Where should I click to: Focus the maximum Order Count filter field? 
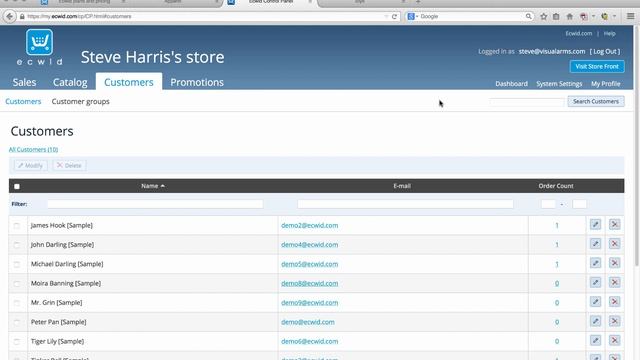(x=579, y=204)
